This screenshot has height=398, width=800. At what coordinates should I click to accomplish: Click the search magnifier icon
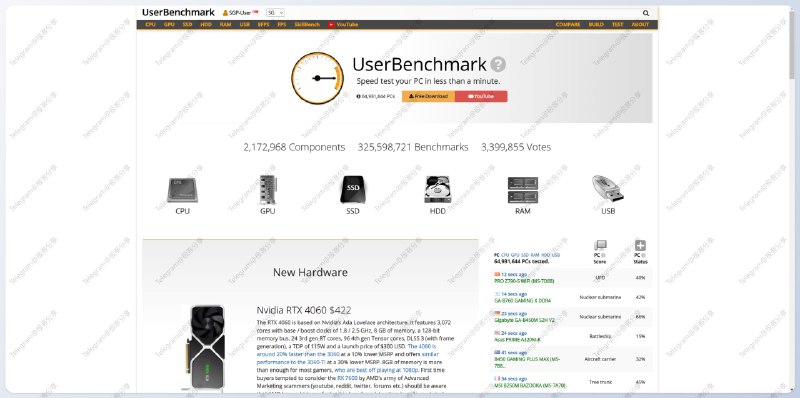click(646, 13)
